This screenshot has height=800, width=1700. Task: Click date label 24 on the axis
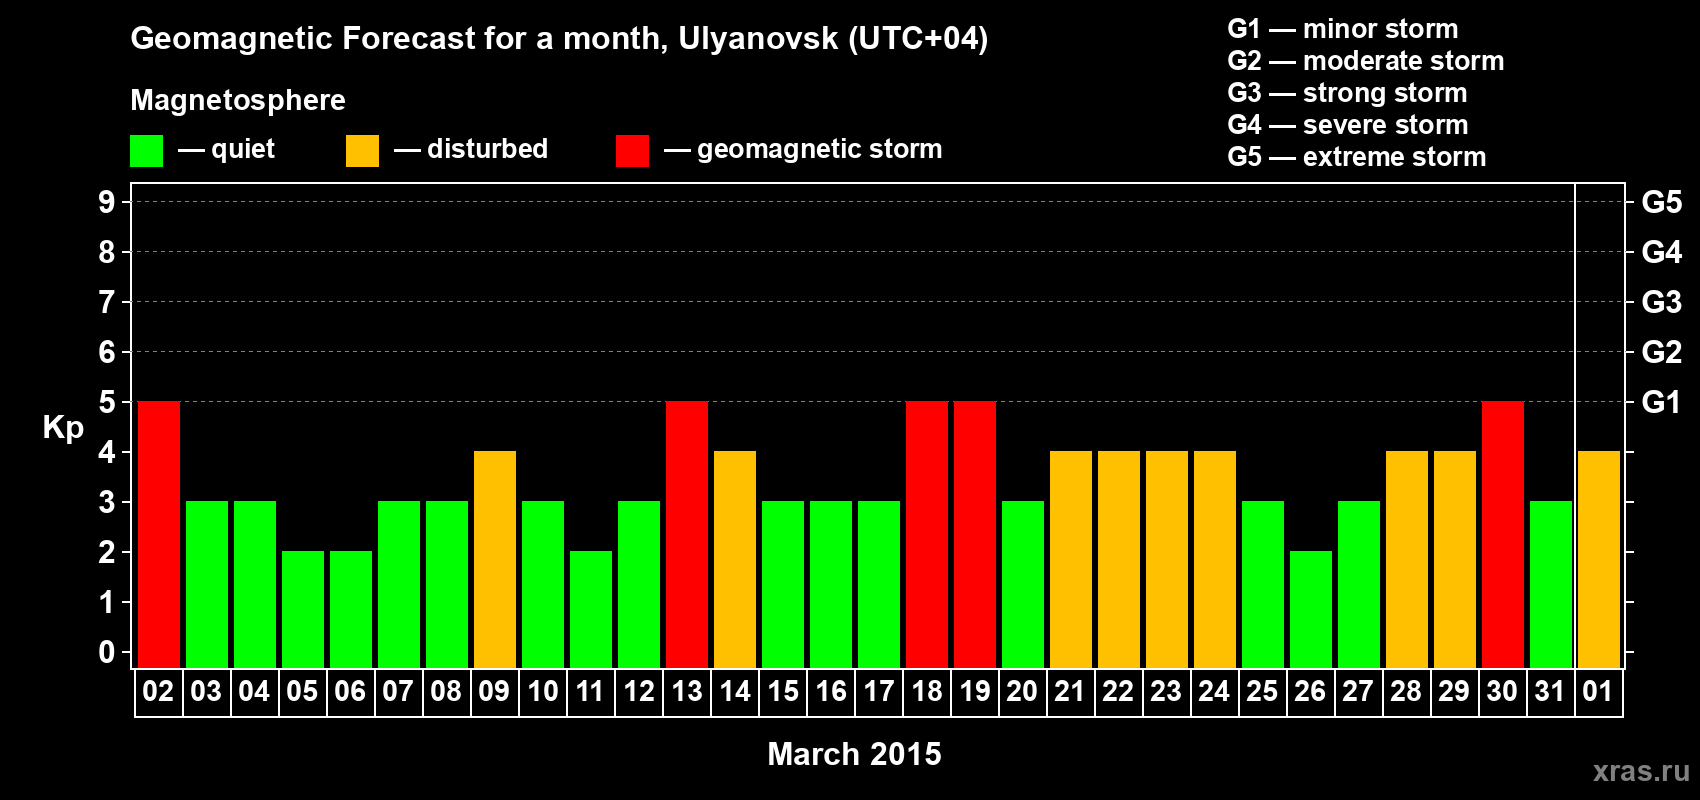tap(1214, 692)
